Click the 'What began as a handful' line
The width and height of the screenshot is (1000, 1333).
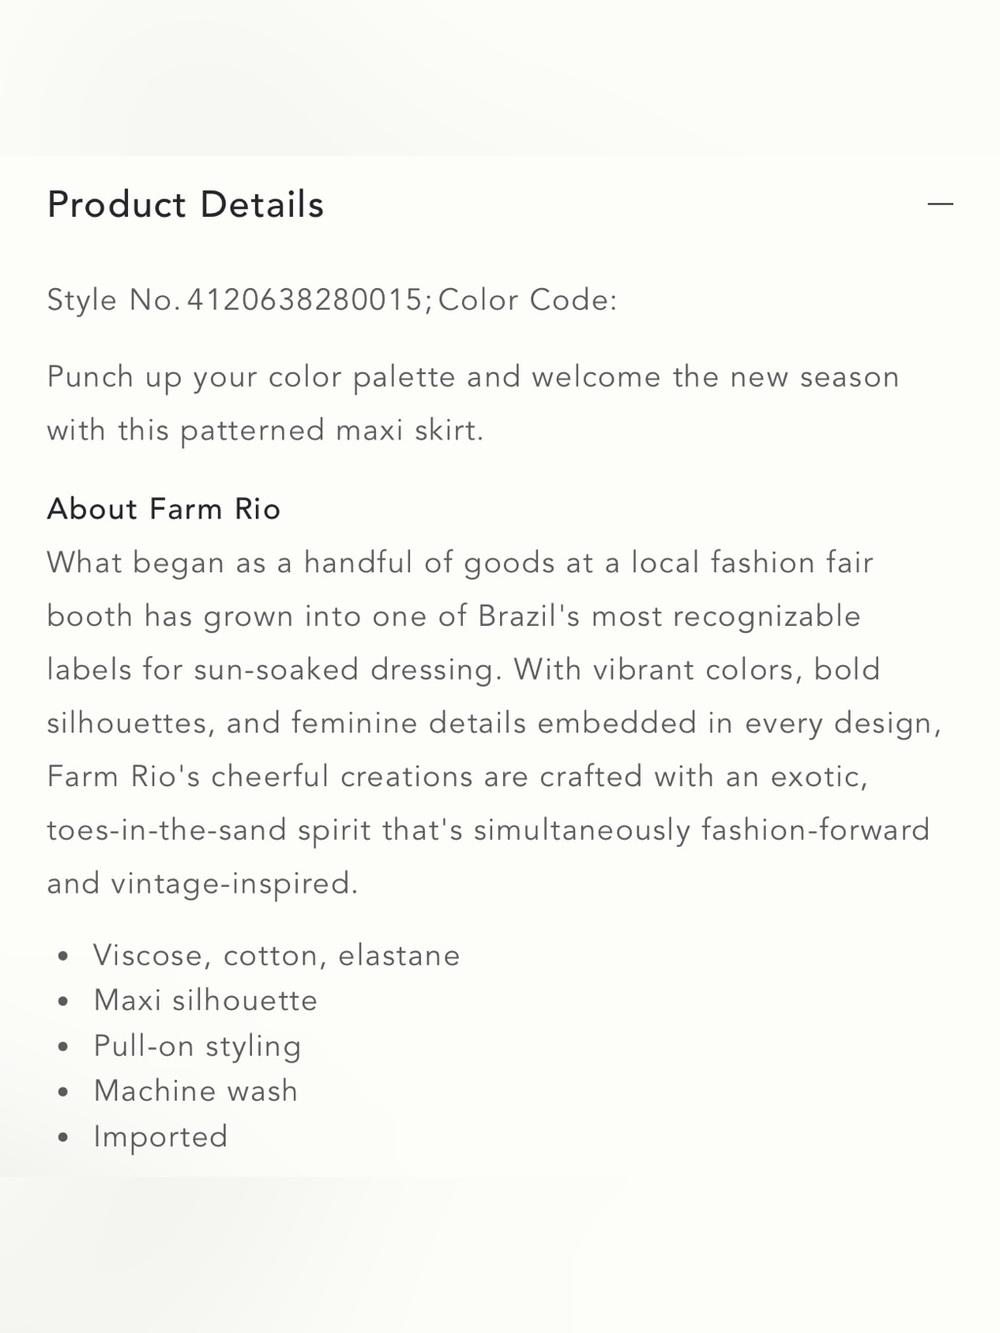[x=460, y=563]
